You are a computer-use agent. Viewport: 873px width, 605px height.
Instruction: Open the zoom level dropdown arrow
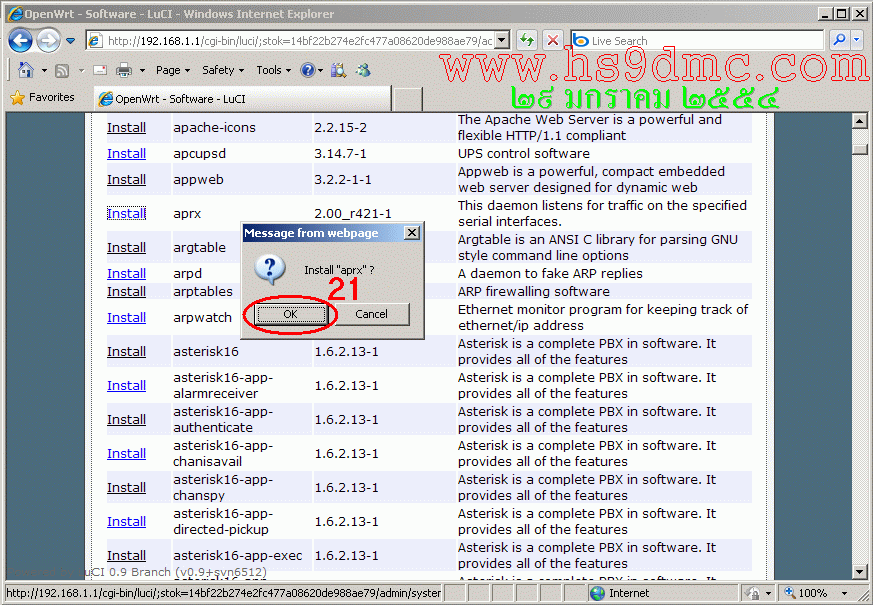click(845, 593)
